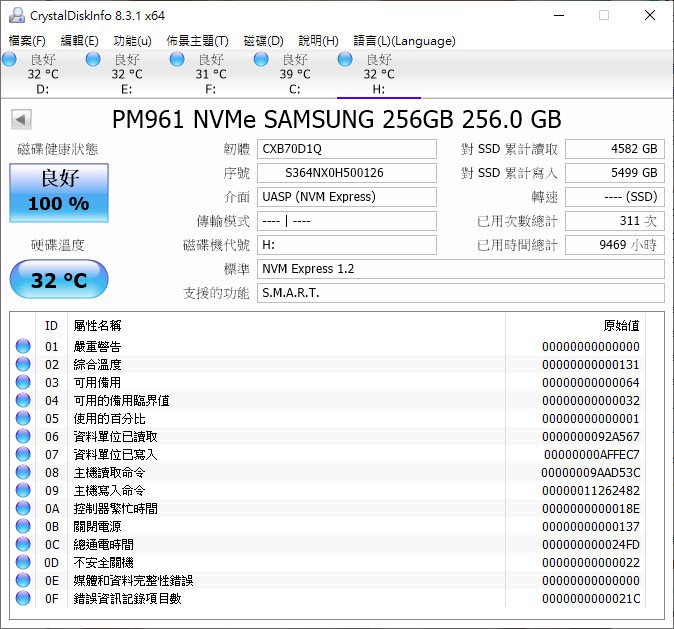
Task: Click the drive letter field H:
Action: 347,245
